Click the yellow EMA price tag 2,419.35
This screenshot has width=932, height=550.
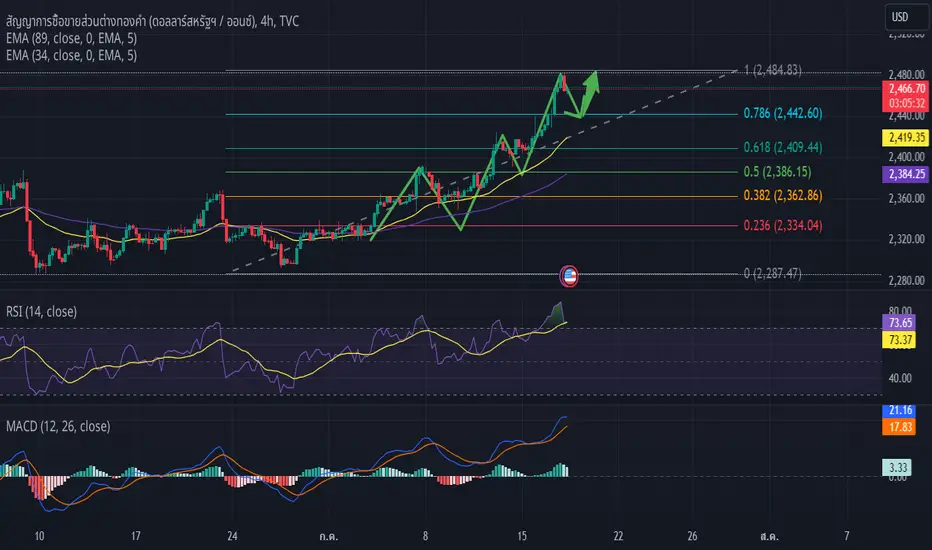point(906,138)
